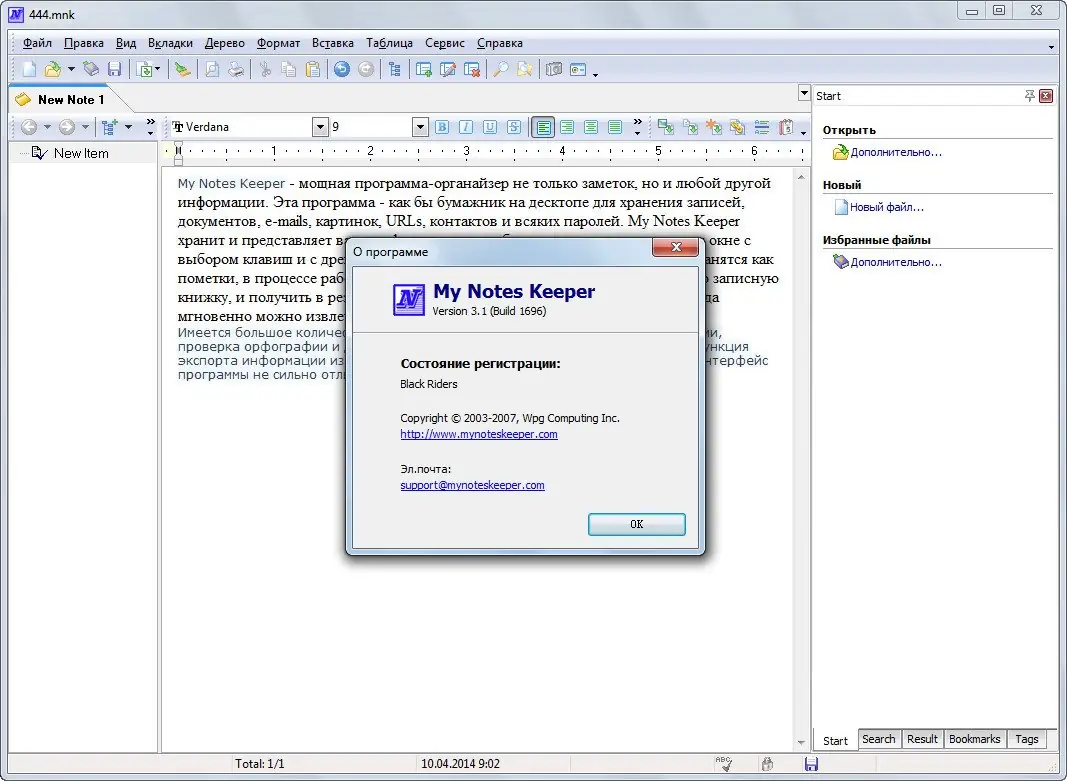Image resolution: width=1067 pixels, height=781 pixels.
Task: Toggle Italic formatting
Action: 465,127
